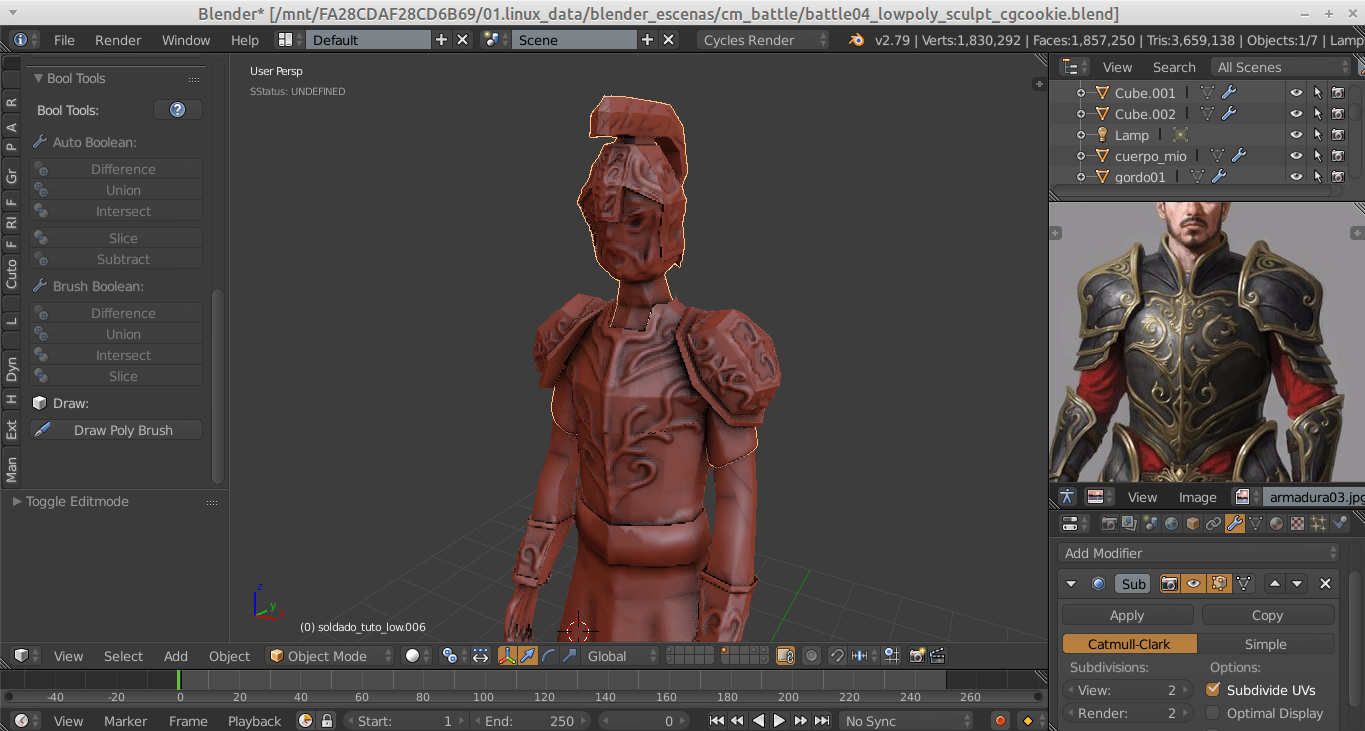1365x731 pixels.
Task: Click the record button in the timeline
Action: pyautogui.click(x=999, y=721)
